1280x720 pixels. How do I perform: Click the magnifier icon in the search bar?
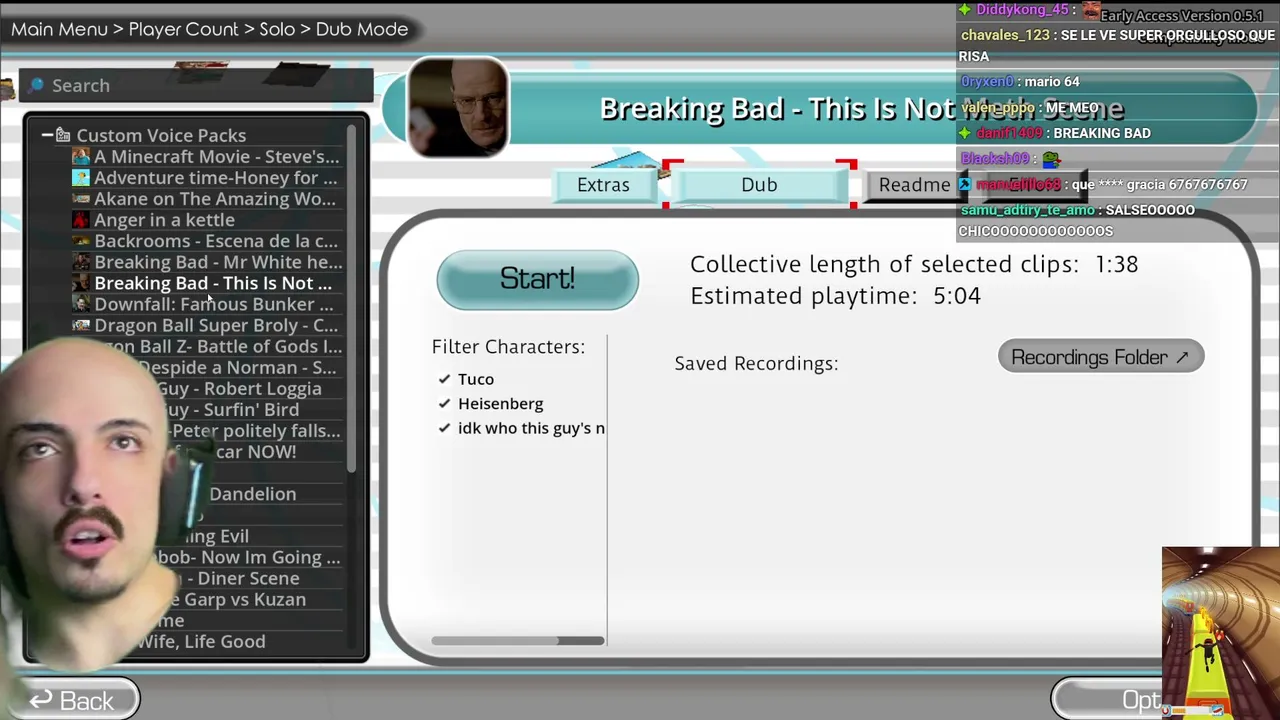(x=37, y=85)
